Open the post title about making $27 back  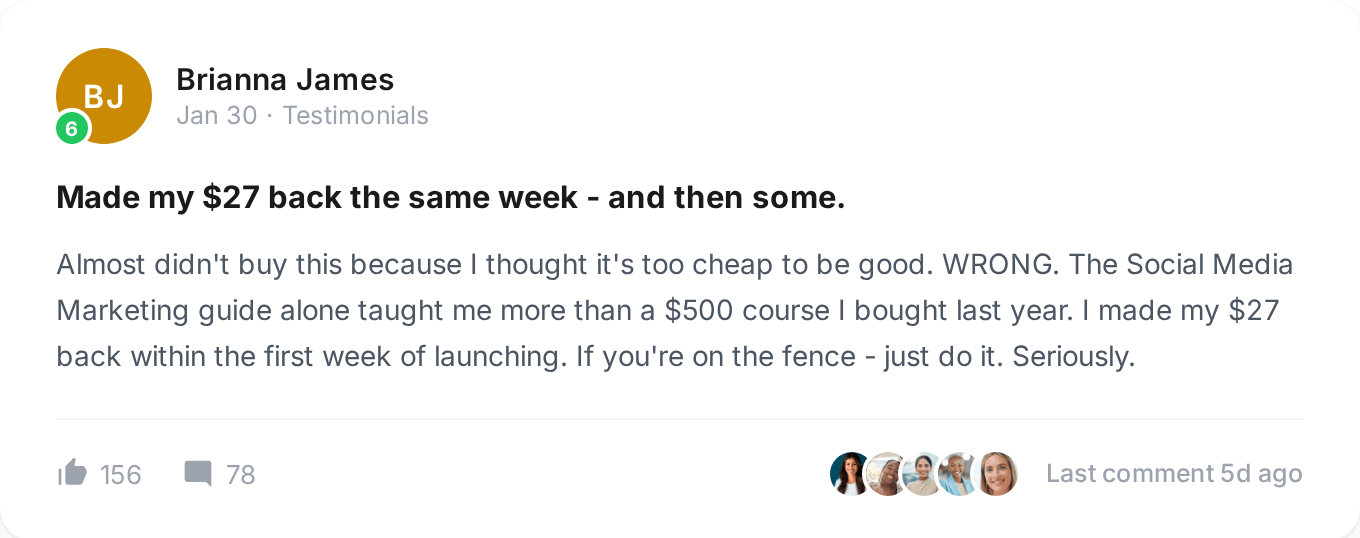(x=450, y=198)
